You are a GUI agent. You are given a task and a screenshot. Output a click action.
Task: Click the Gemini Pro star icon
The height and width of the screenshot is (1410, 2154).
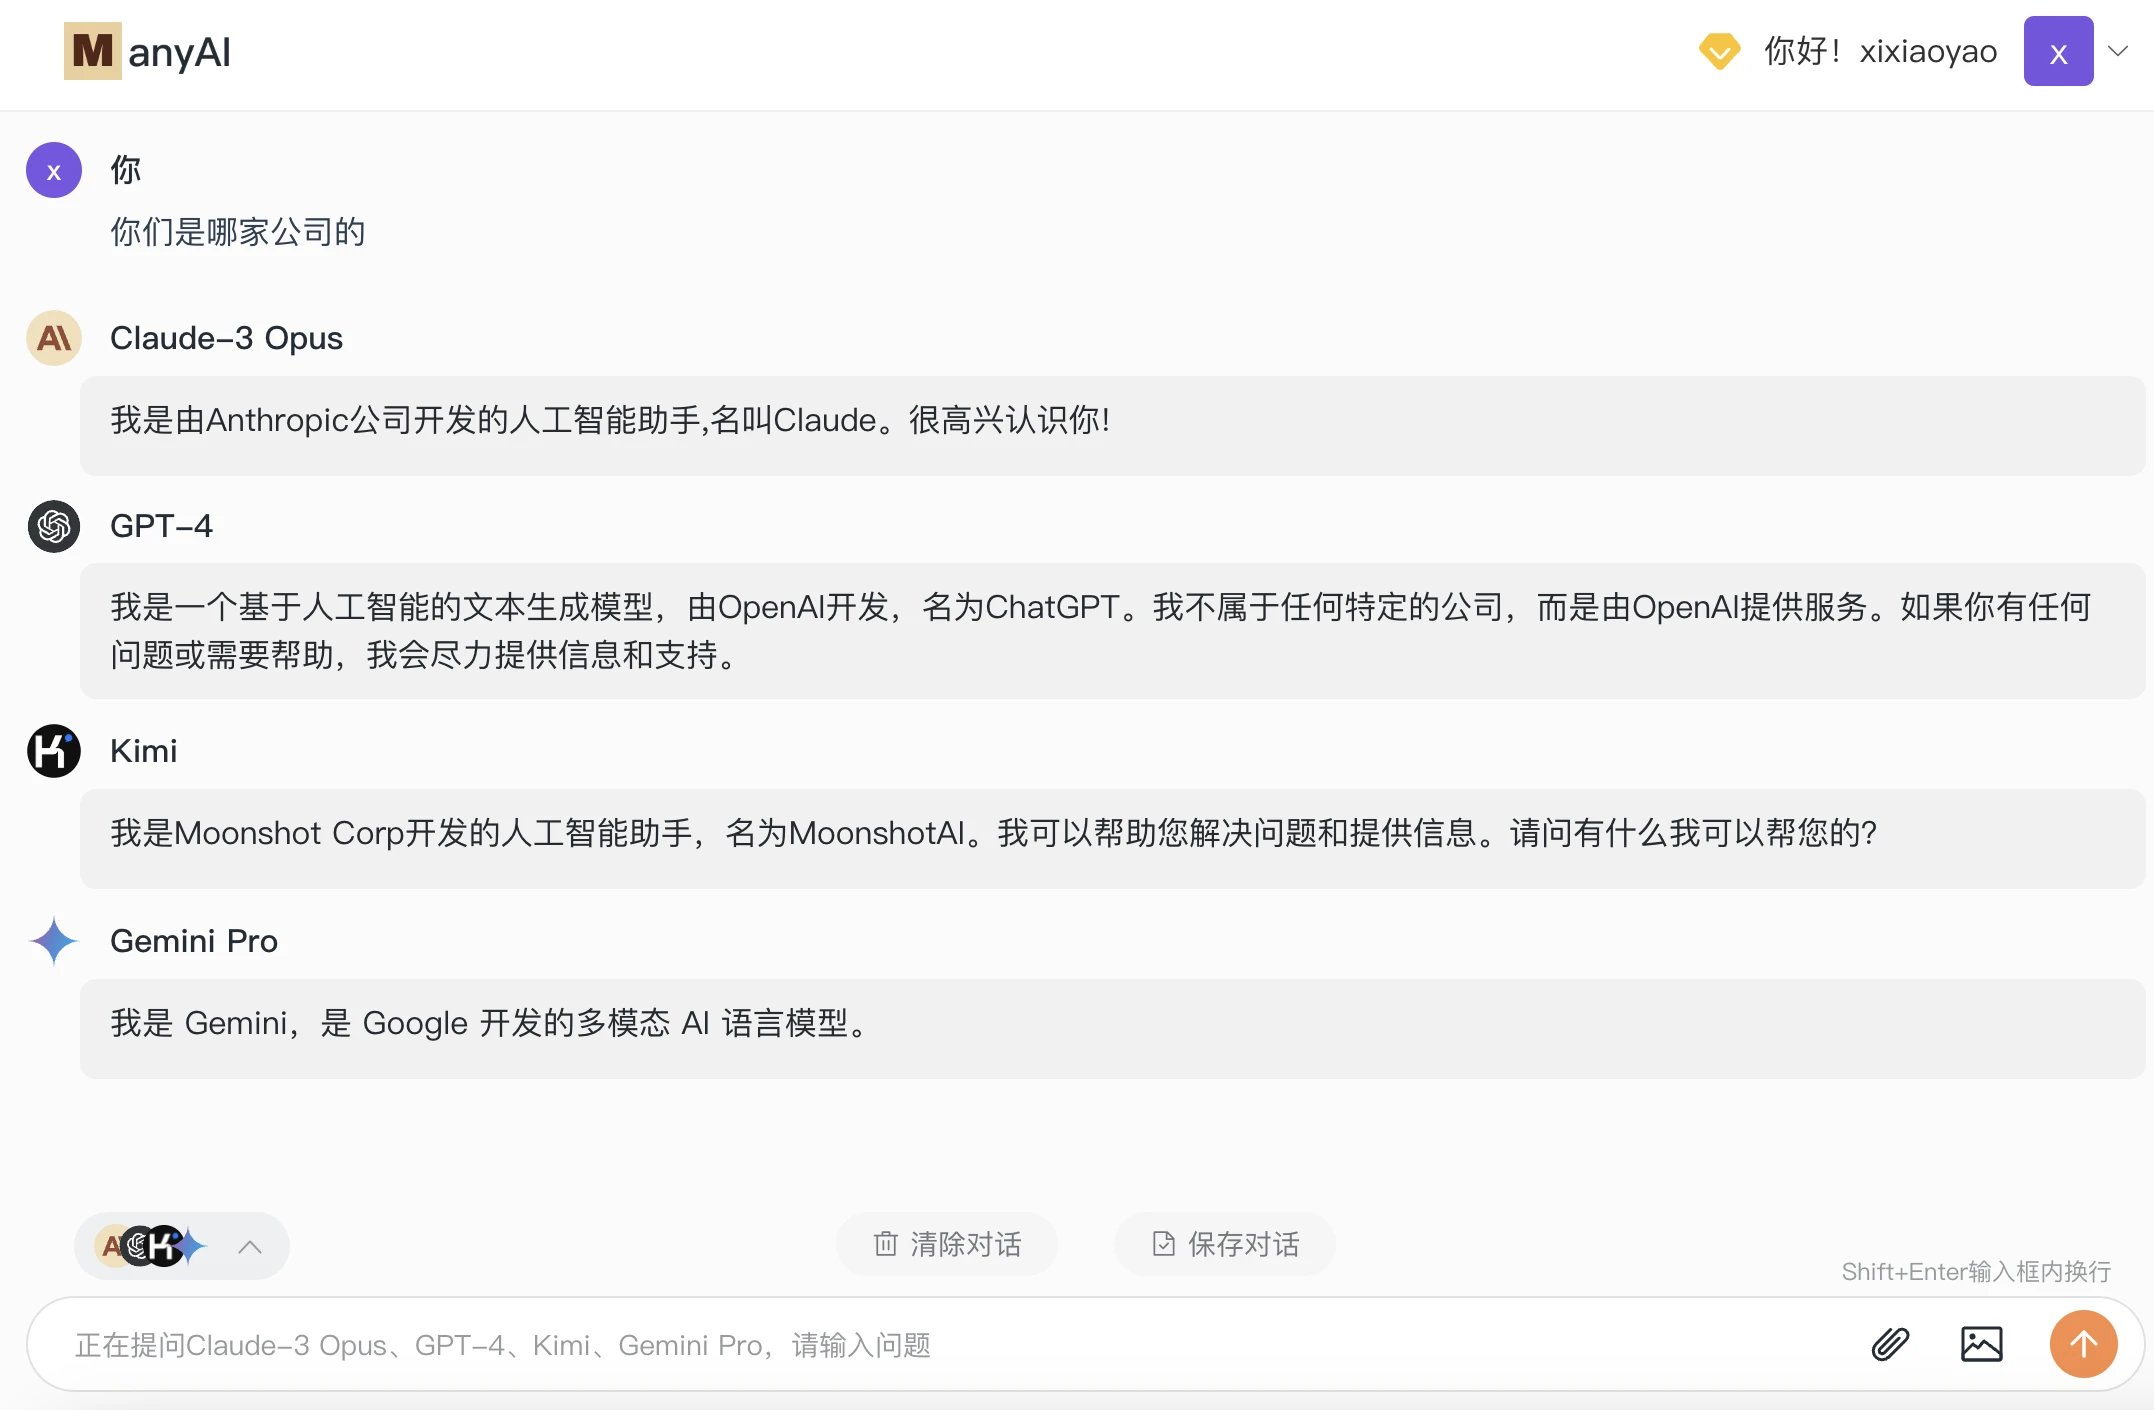pyautogui.click(x=53, y=941)
